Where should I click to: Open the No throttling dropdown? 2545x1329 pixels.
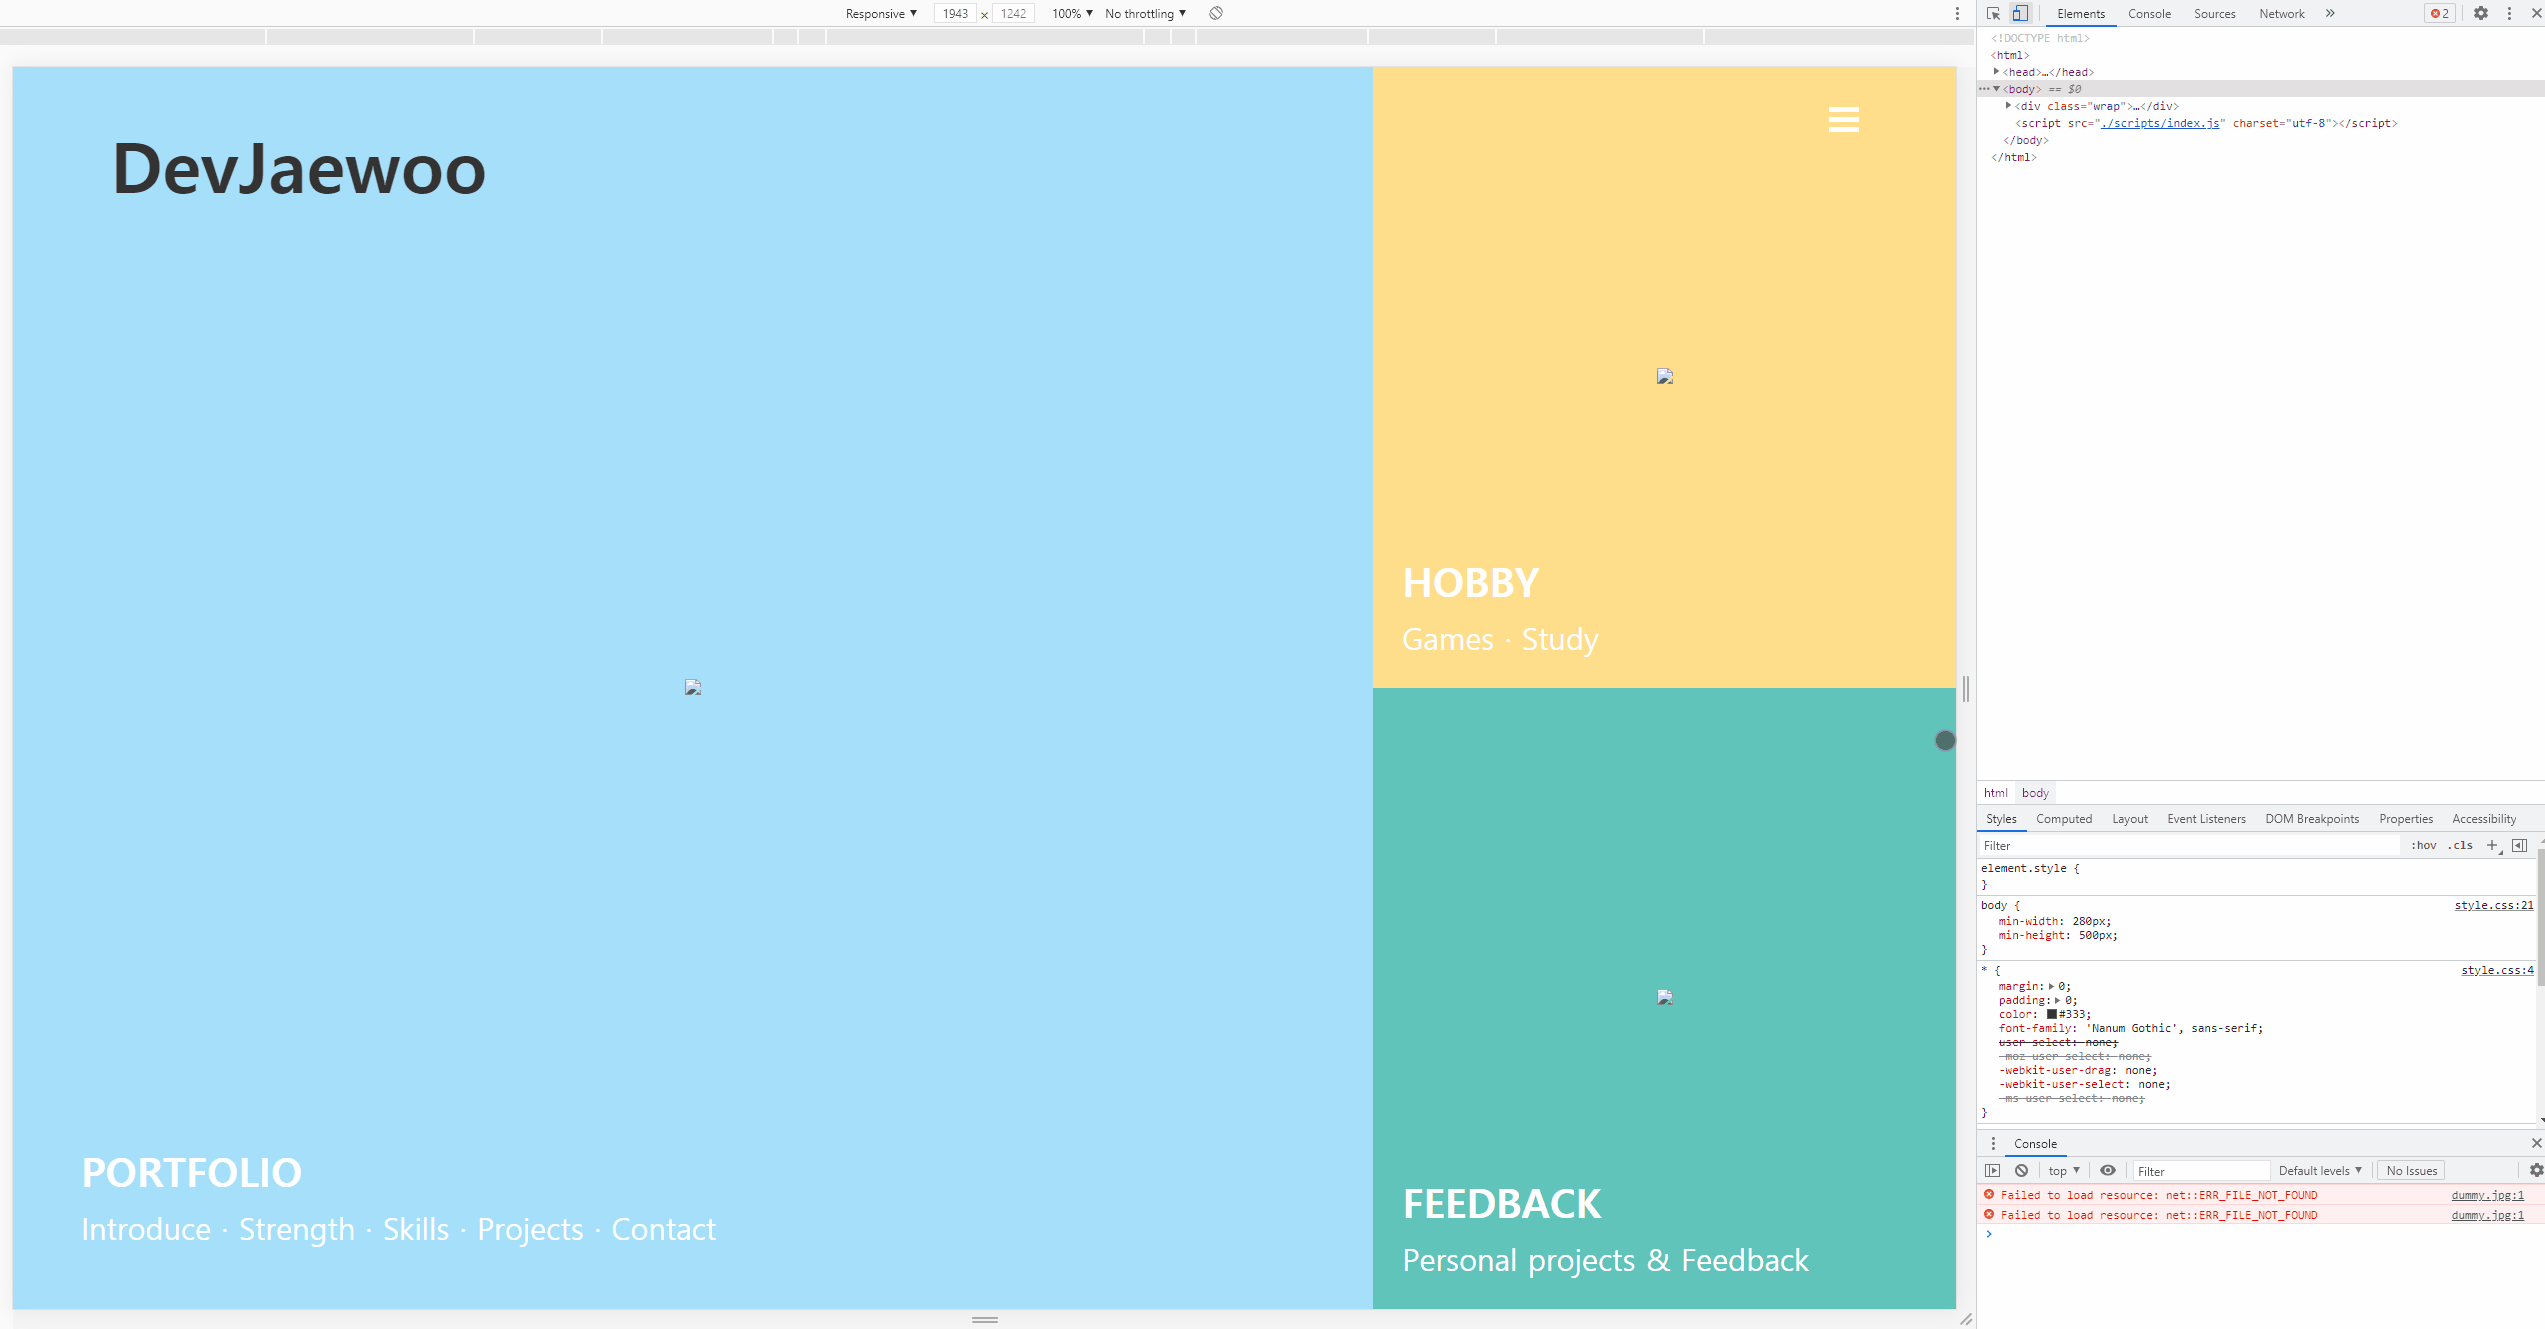(1145, 13)
